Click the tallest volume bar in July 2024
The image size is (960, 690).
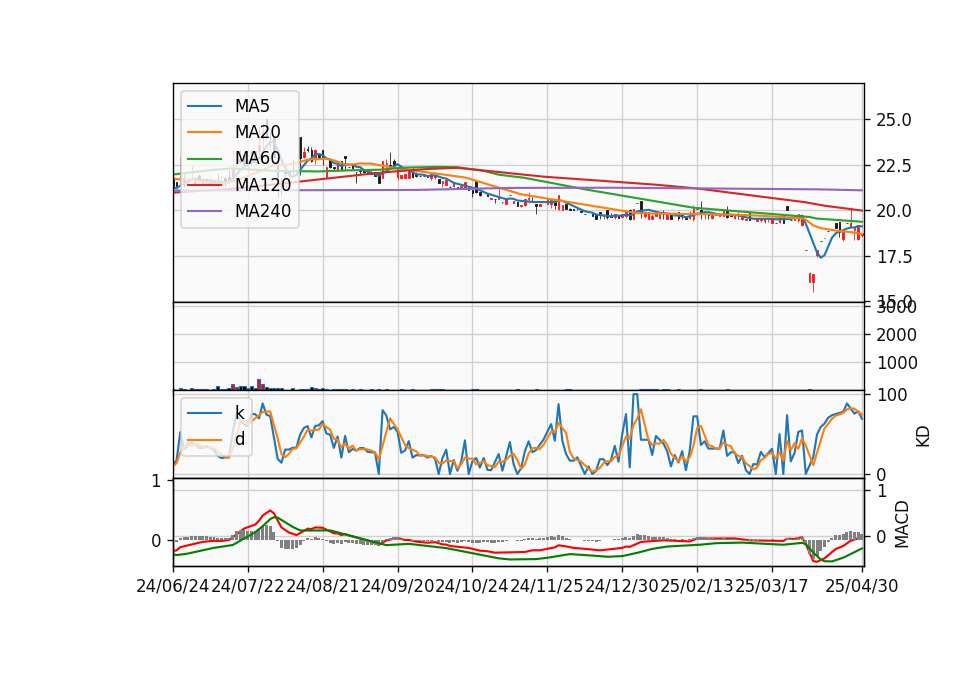click(259, 384)
